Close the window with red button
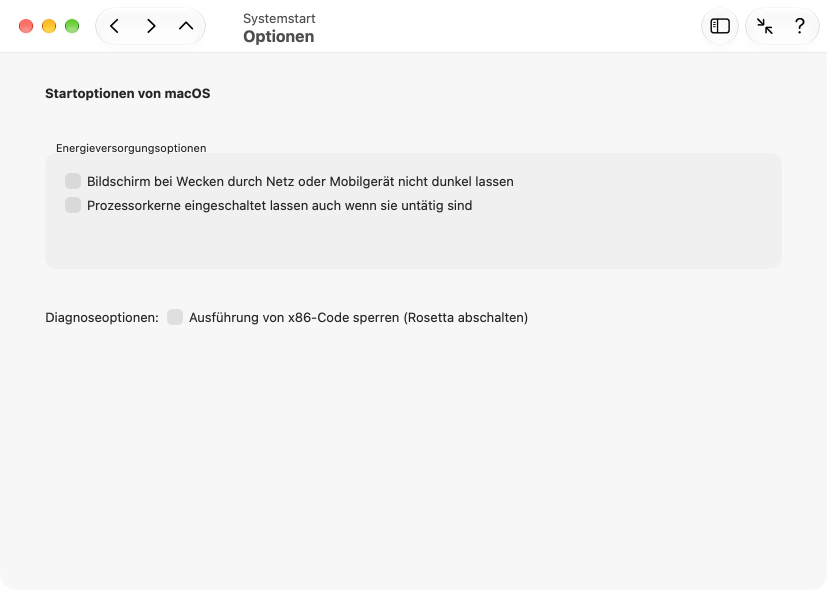The height and width of the screenshot is (590, 827). [26, 26]
